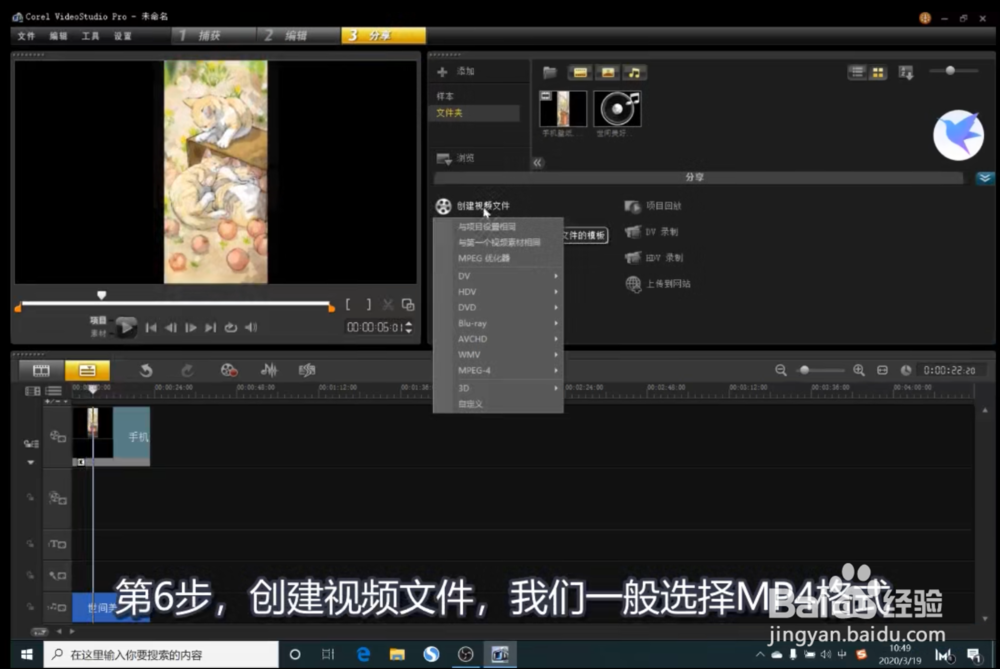1000x669 pixels.
Task: Open the Record/Capture option icon
Action: (x=229, y=371)
